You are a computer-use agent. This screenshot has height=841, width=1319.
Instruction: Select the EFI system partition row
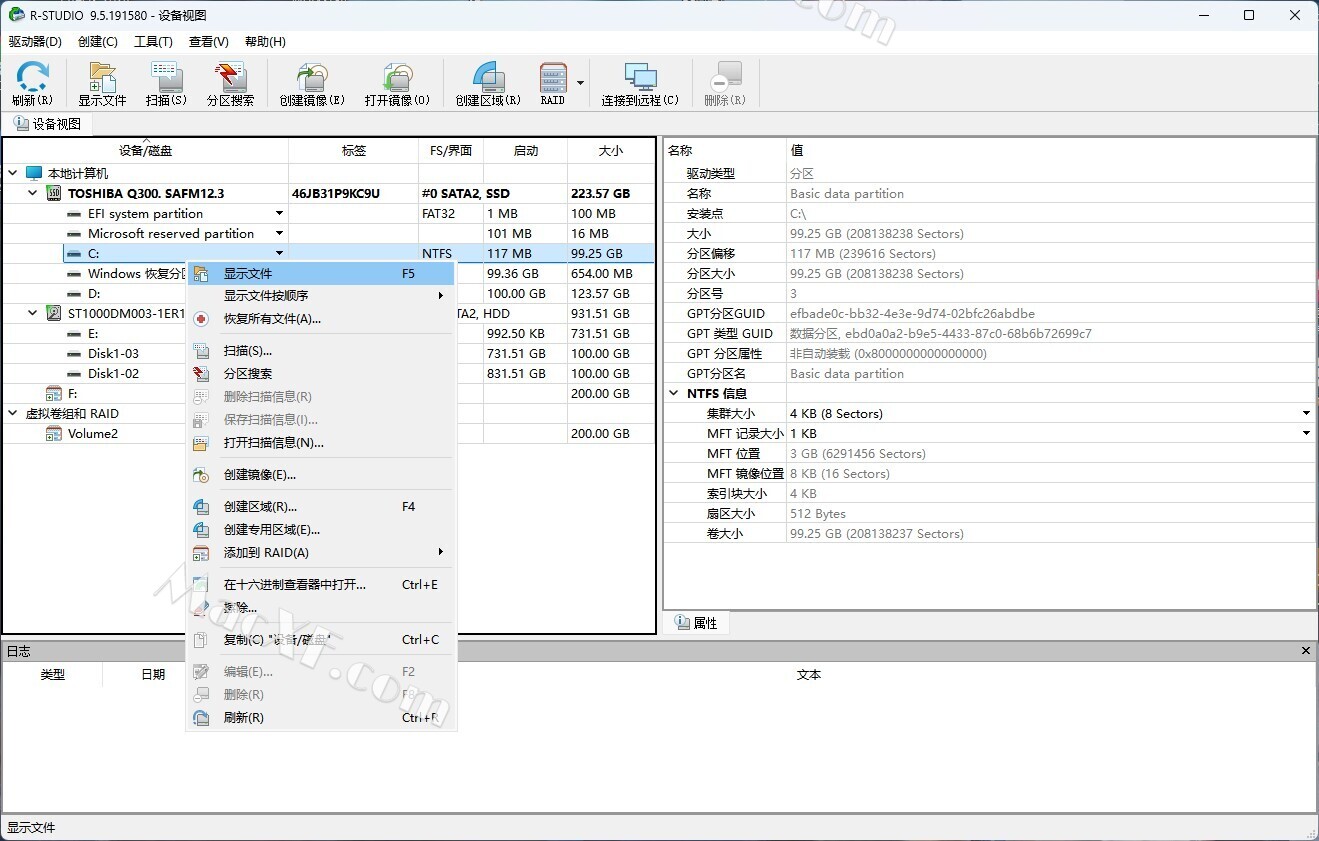tap(329, 213)
